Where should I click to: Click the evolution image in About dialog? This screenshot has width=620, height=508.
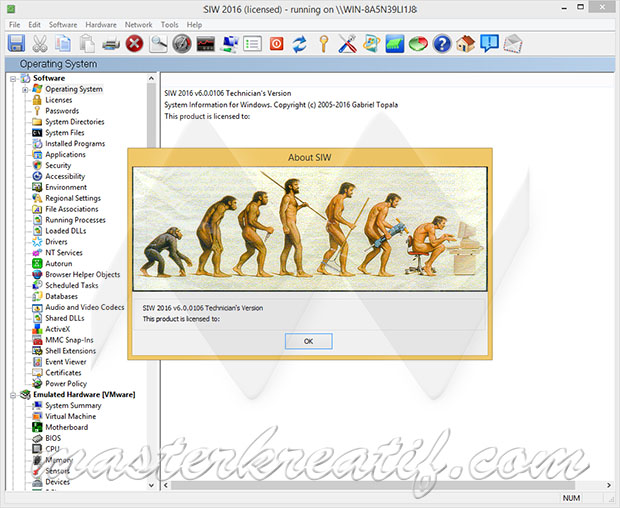pyautogui.click(x=310, y=229)
